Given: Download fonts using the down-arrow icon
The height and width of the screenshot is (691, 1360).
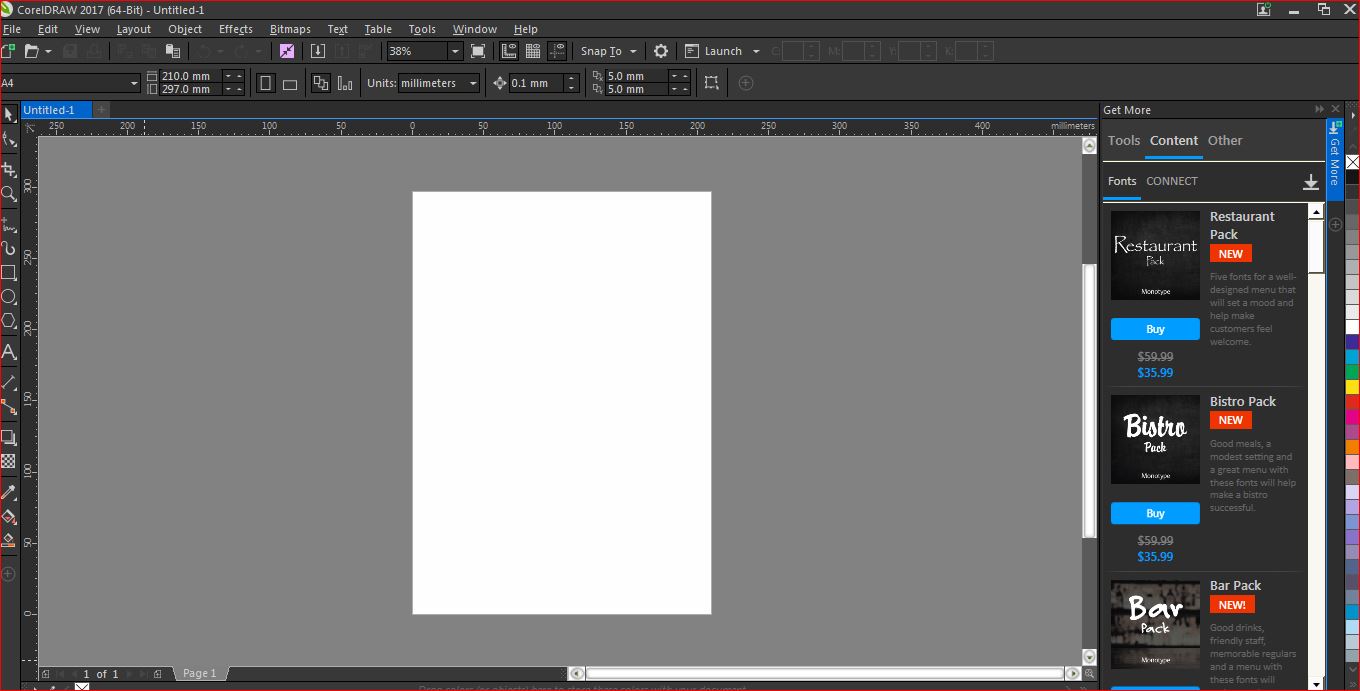Looking at the screenshot, I should pyautogui.click(x=1311, y=182).
